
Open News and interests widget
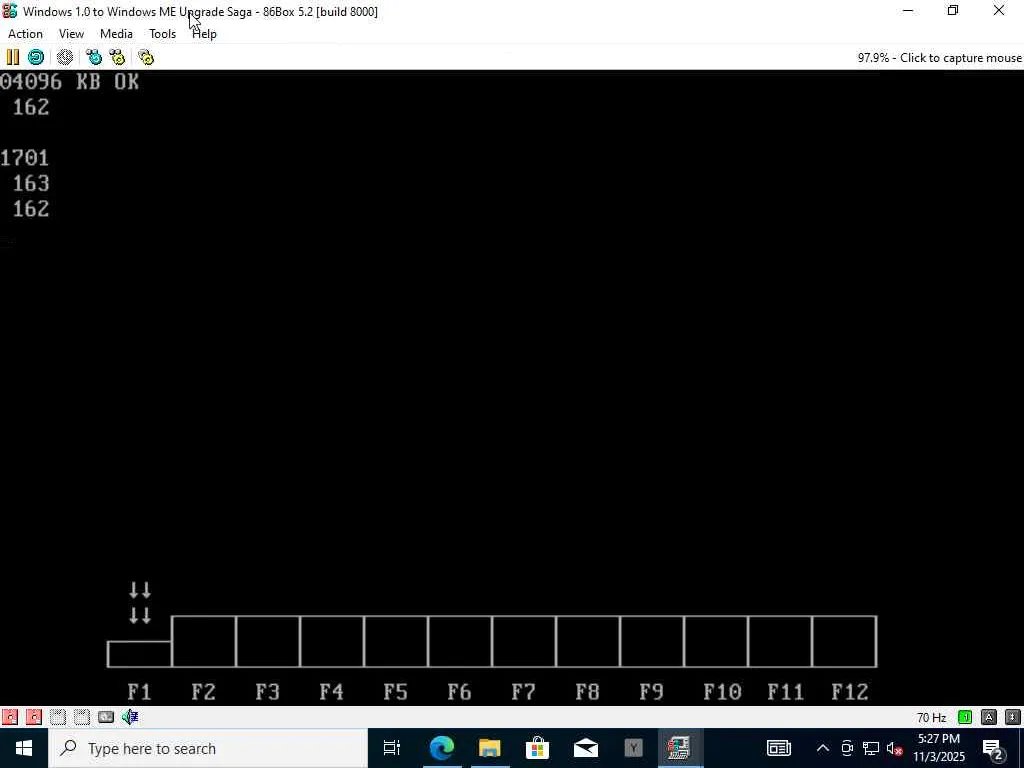778,748
